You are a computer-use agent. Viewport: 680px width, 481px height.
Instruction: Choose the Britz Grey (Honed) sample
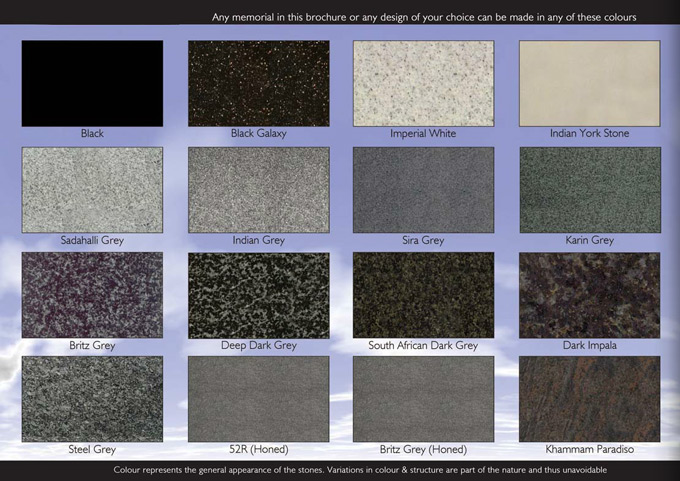click(423, 399)
